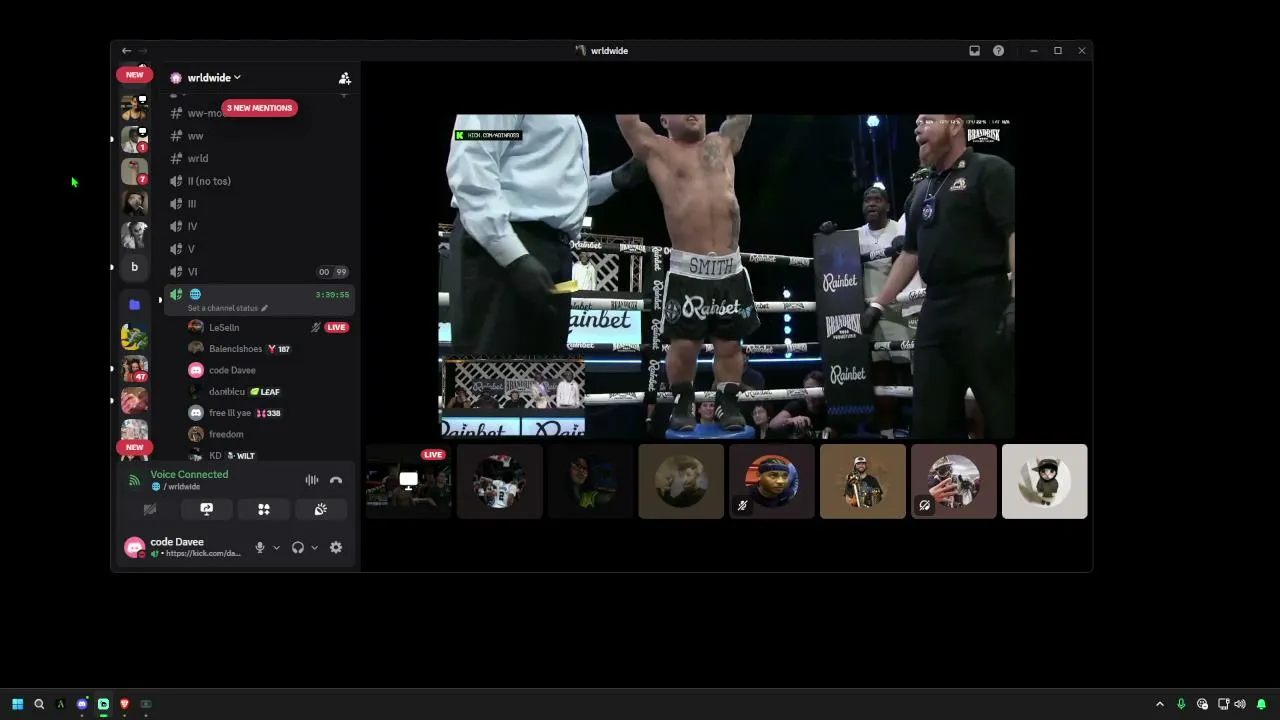Open the wrld text channel
Image resolution: width=1280 pixels, height=720 pixels.
point(258,158)
